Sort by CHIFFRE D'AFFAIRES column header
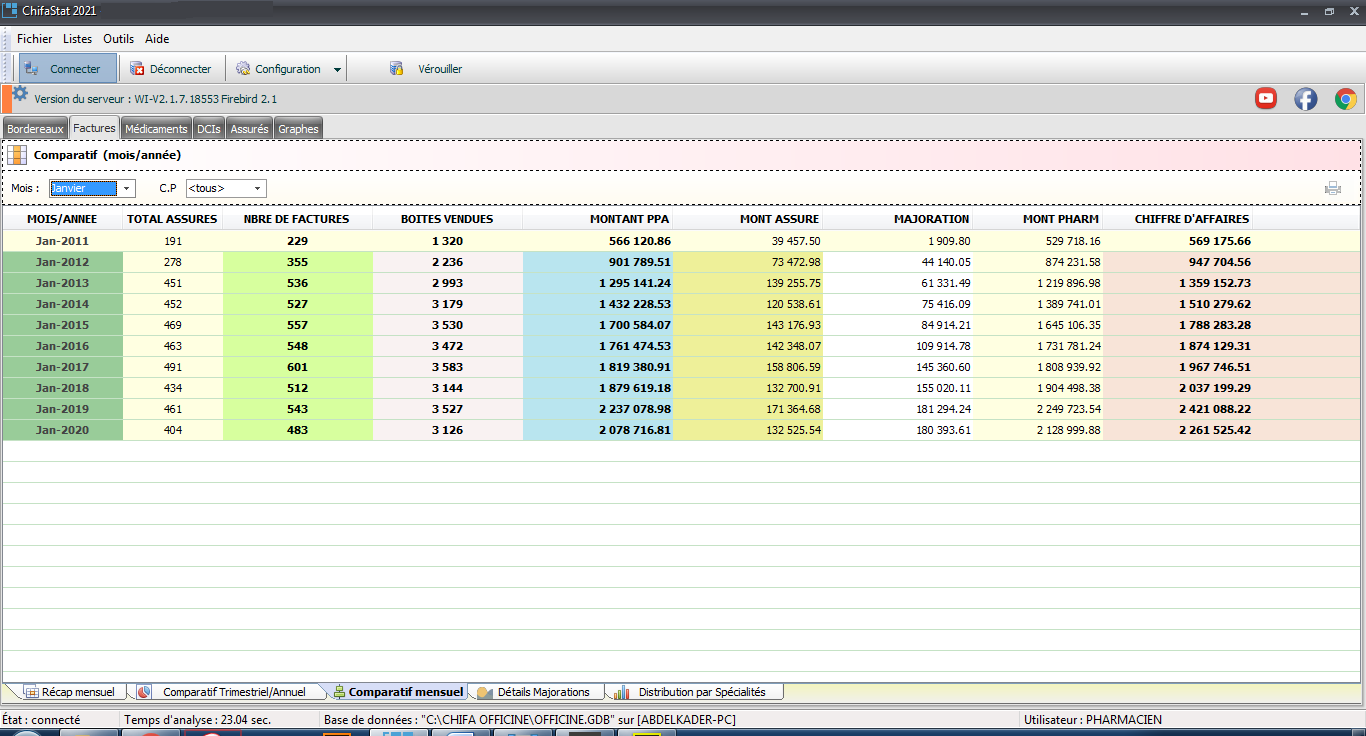This screenshot has height=736, width=1366. point(1191,219)
